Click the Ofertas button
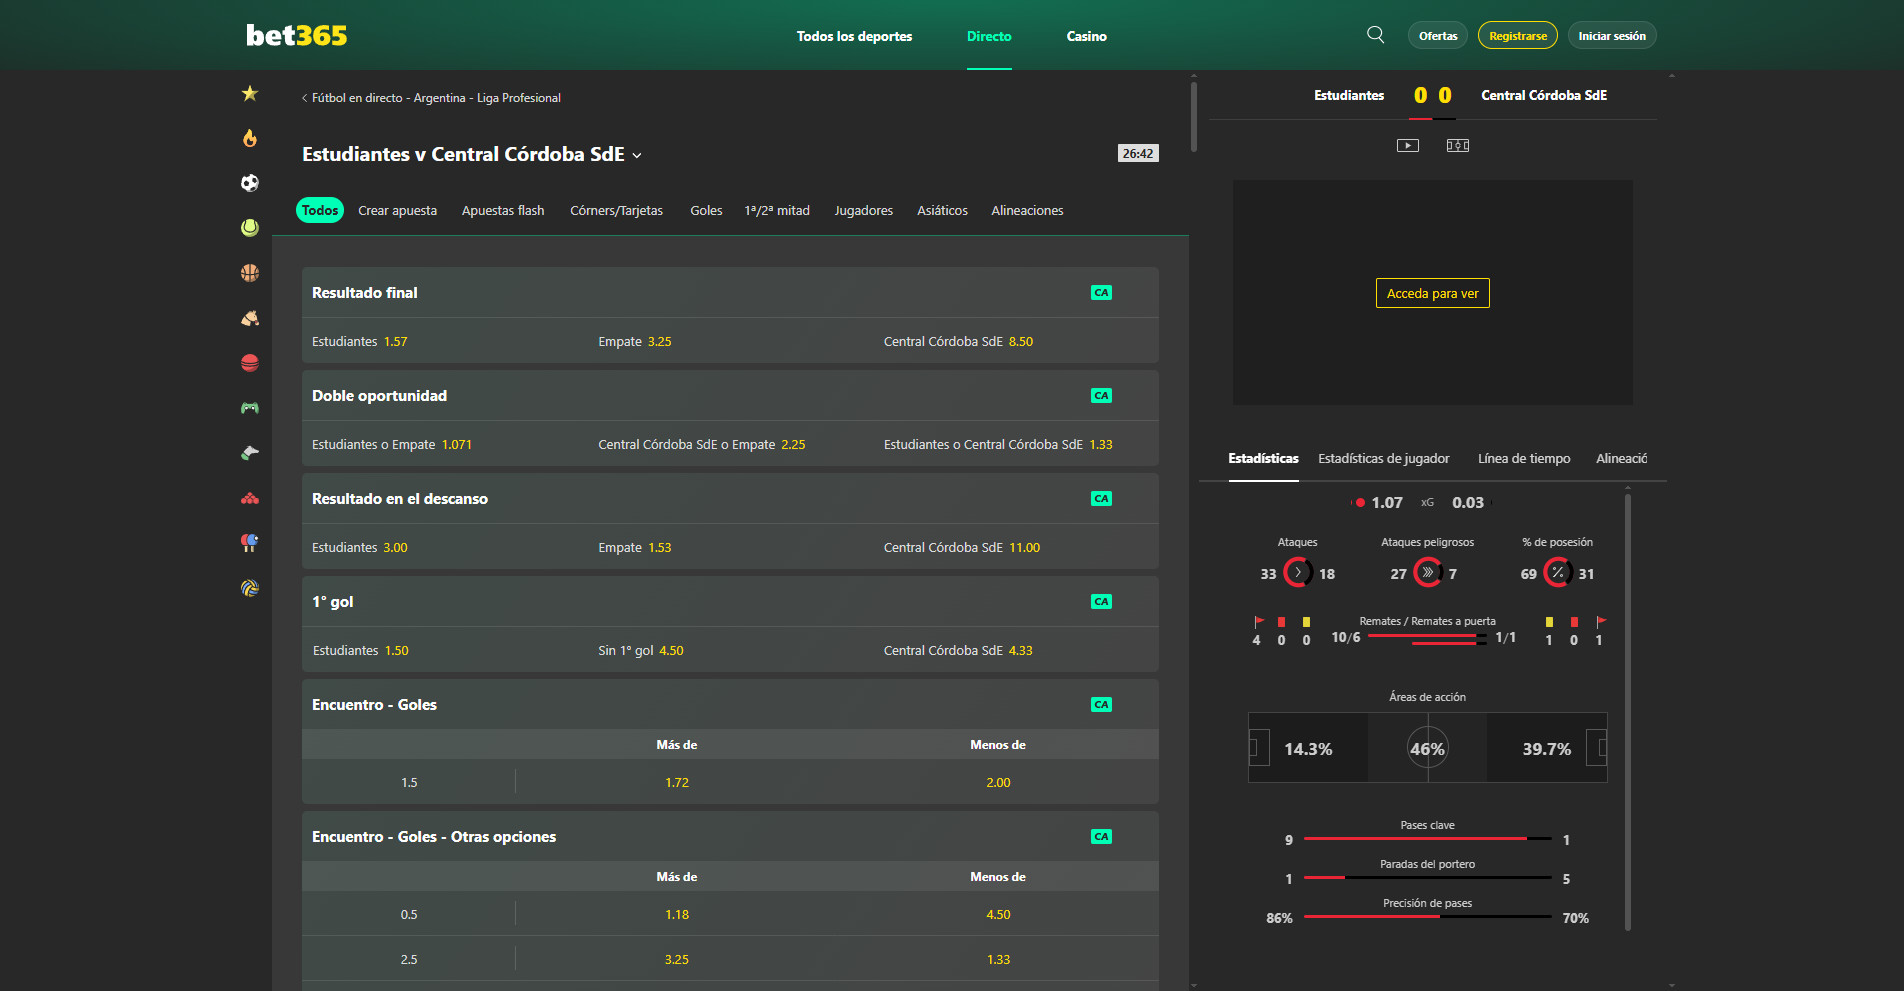Image resolution: width=1904 pixels, height=991 pixels. [1438, 36]
